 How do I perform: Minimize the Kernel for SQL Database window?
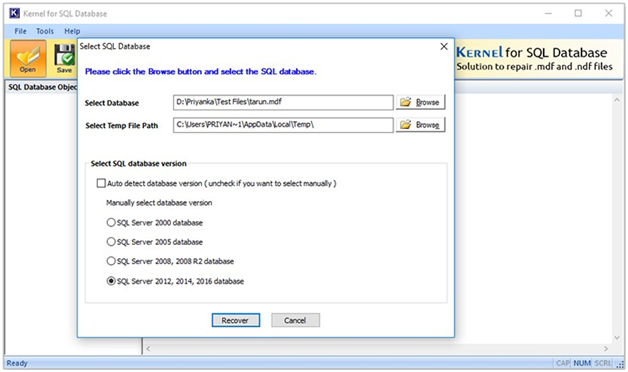tap(548, 13)
